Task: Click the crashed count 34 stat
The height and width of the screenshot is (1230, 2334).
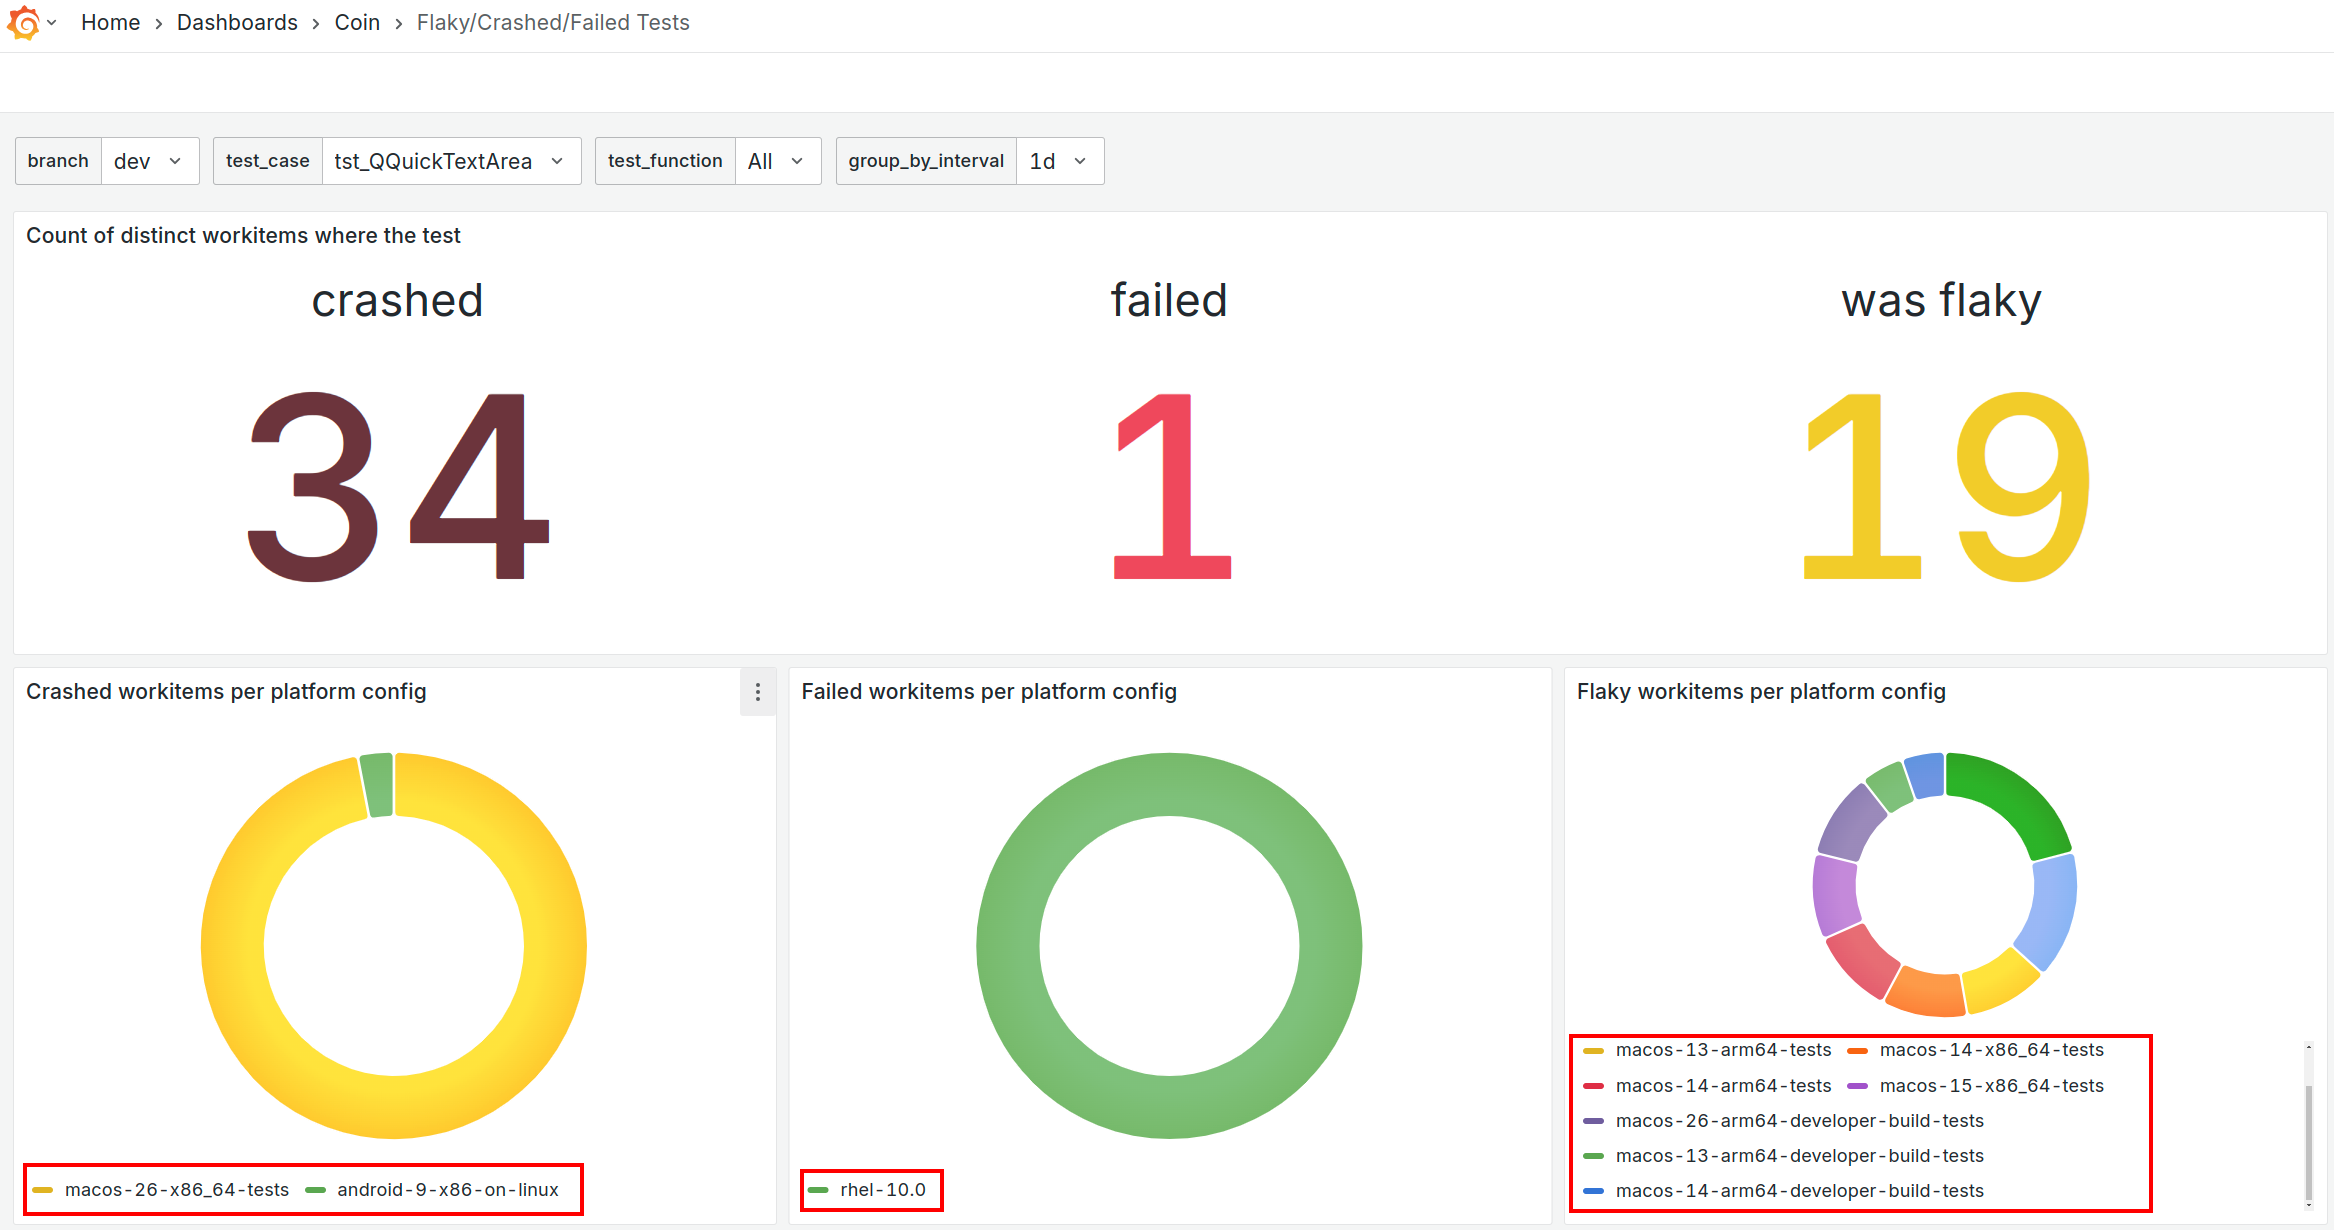Action: pos(397,485)
